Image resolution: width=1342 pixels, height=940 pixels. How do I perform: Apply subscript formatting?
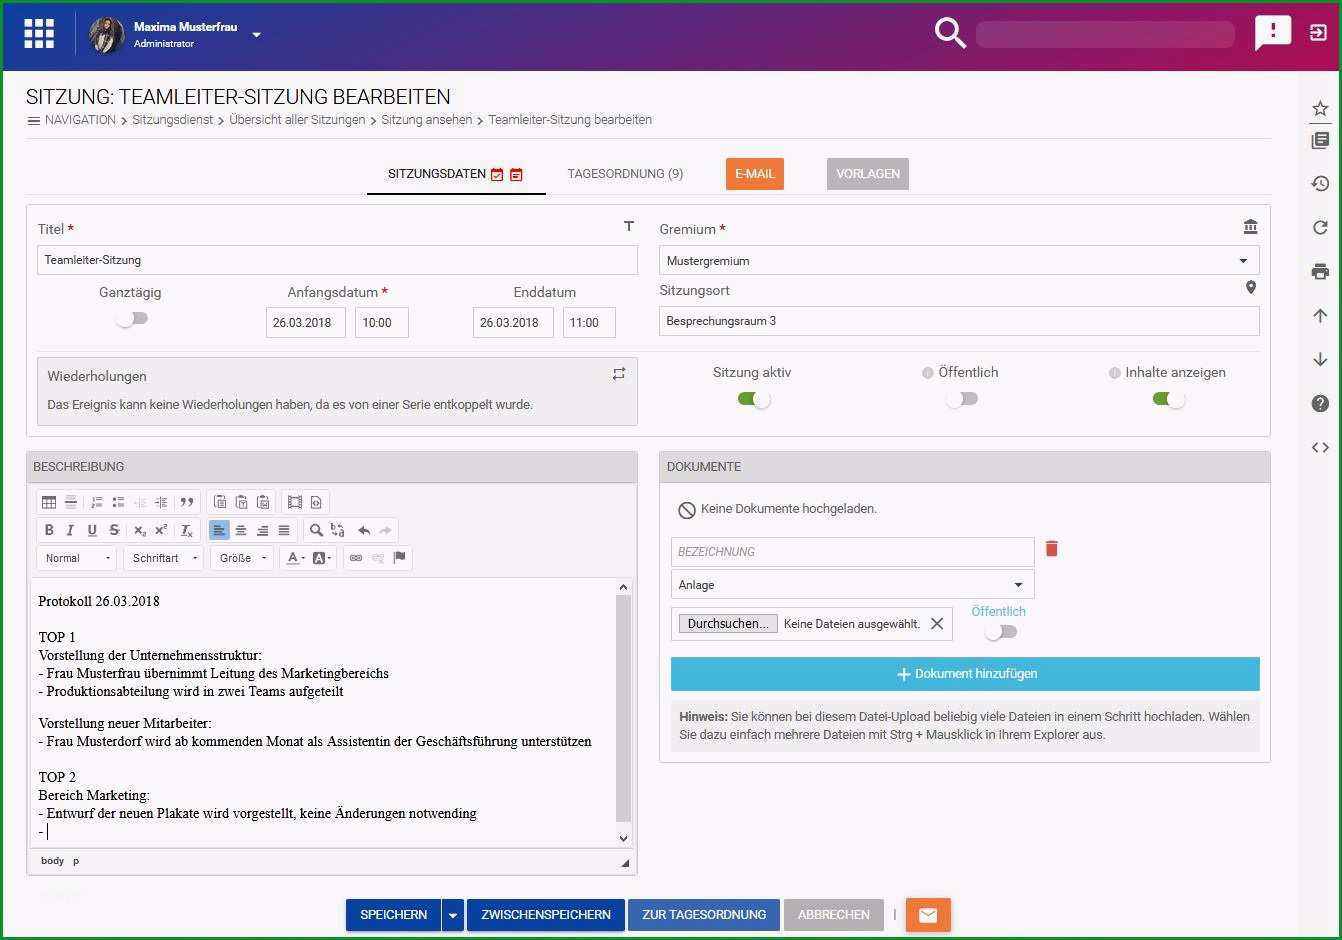point(140,530)
